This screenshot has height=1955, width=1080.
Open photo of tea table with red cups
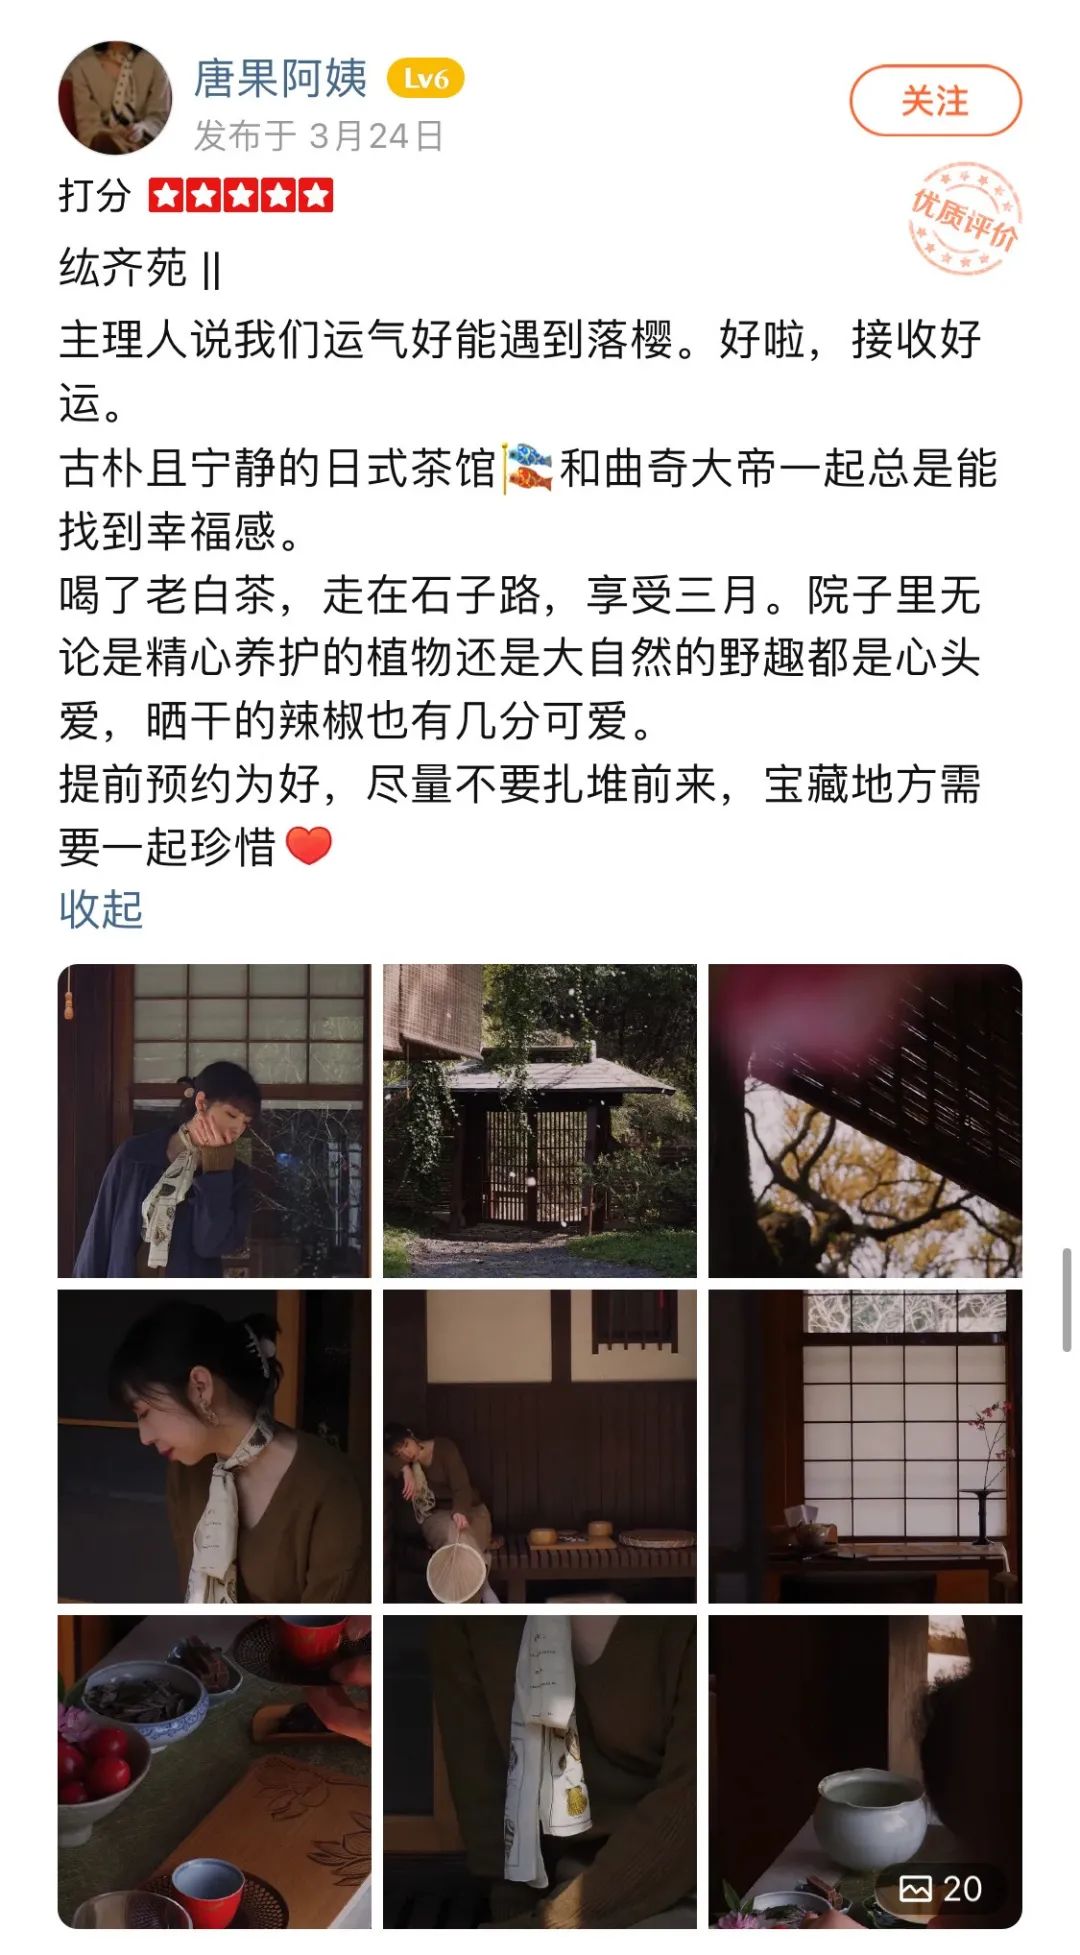214,1772
